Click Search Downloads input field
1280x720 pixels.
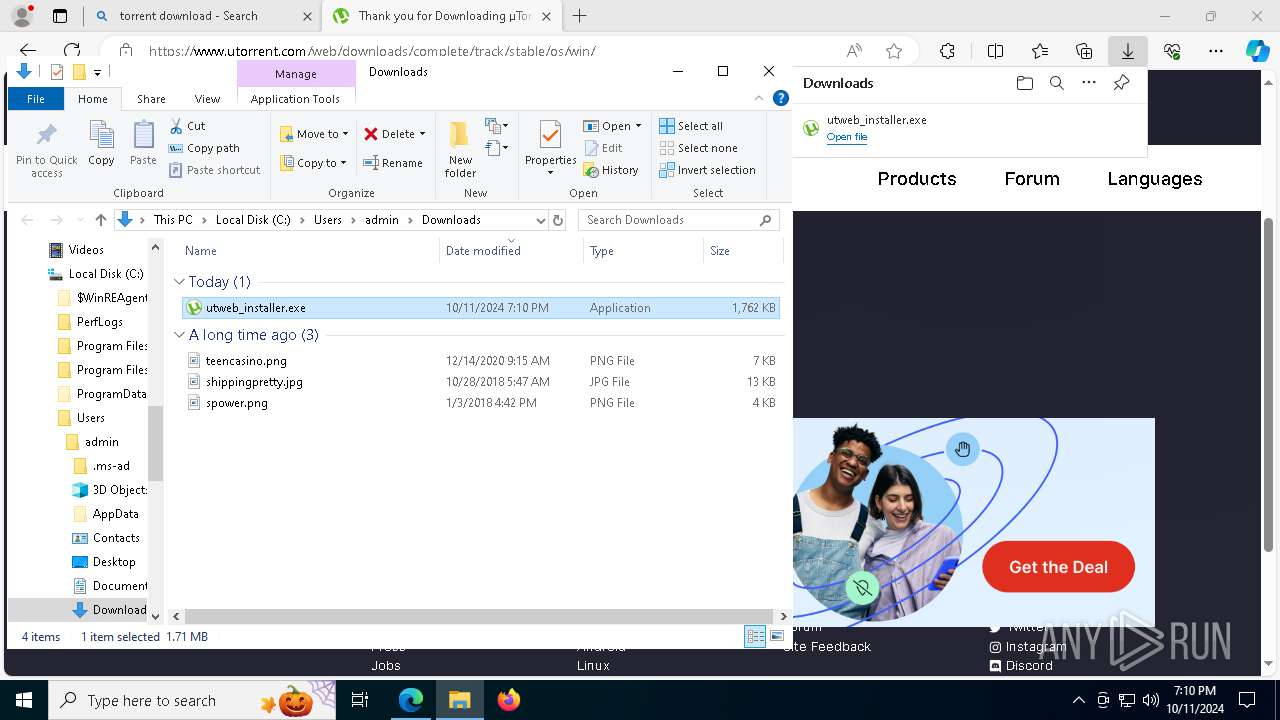coord(678,220)
